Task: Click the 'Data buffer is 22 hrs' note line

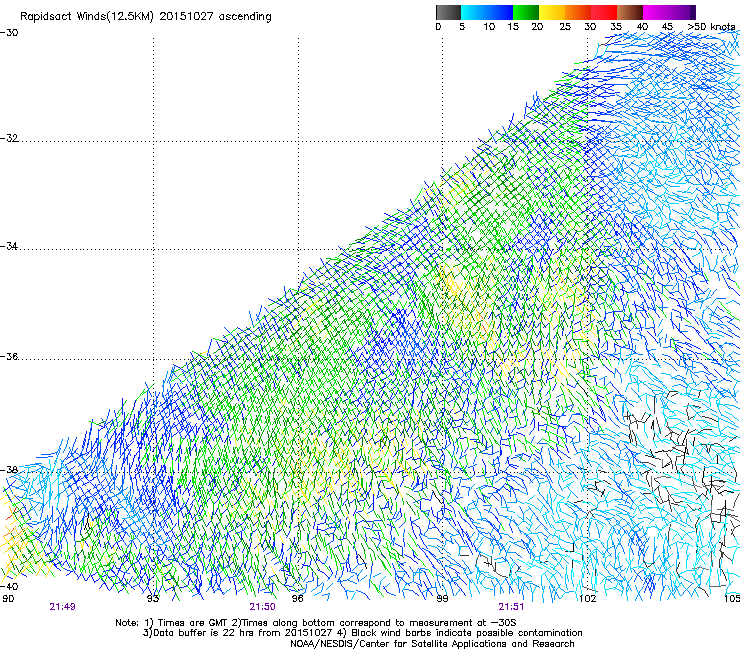Action: point(362,633)
